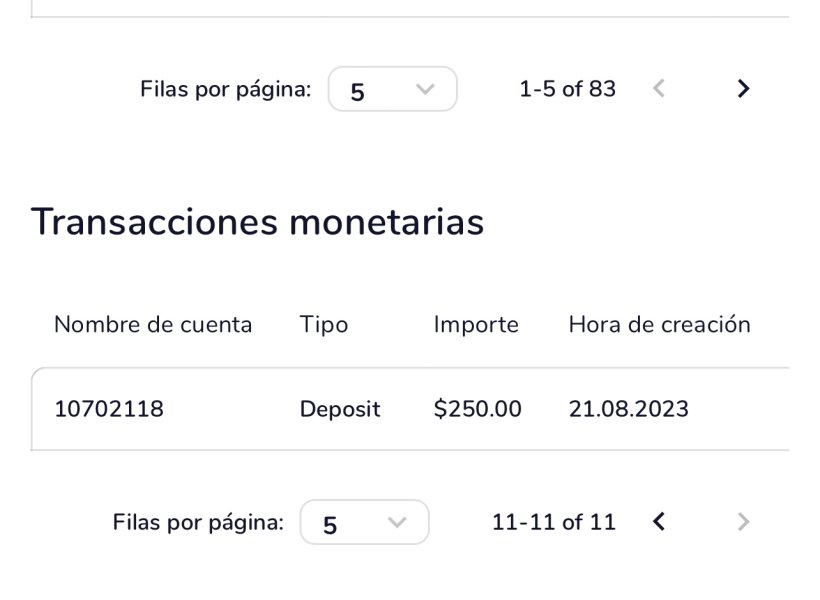Click next page arrow beside 11-11 of 11
Viewport: 820px width, 600px height.
click(743, 522)
